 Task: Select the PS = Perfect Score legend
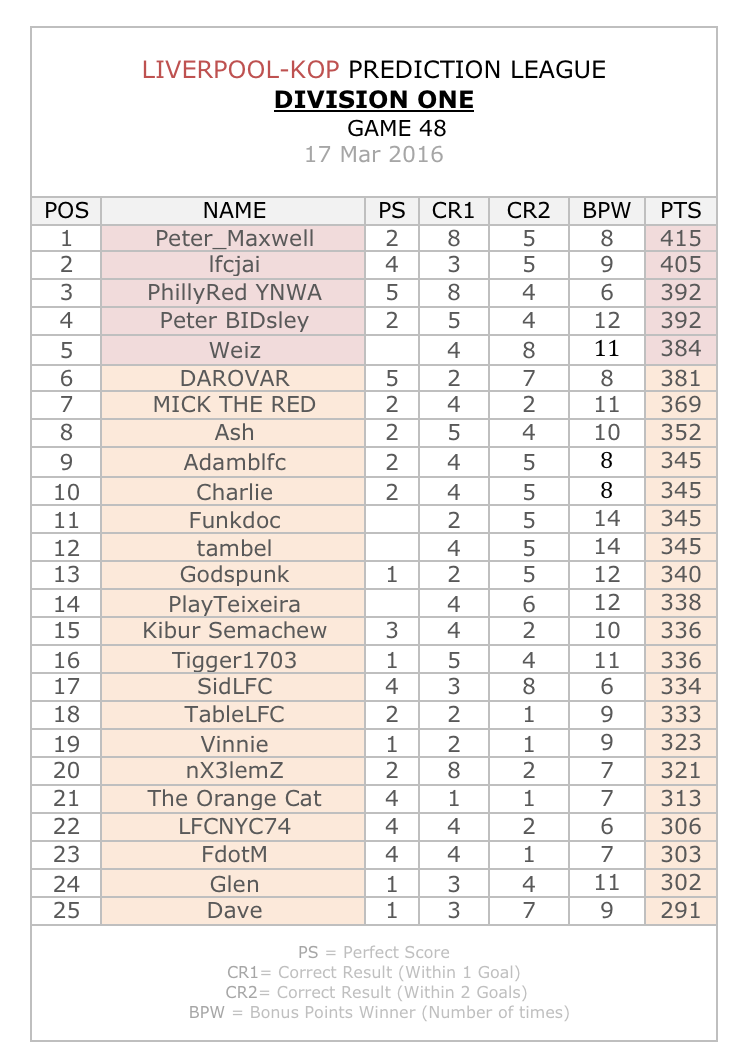374,953
